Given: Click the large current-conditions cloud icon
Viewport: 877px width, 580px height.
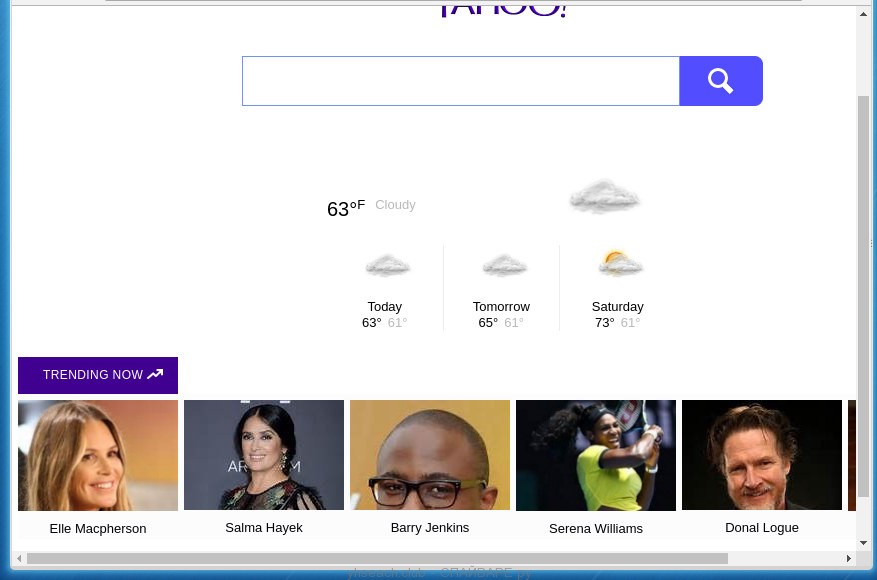Looking at the screenshot, I should pyautogui.click(x=604, y=197).
